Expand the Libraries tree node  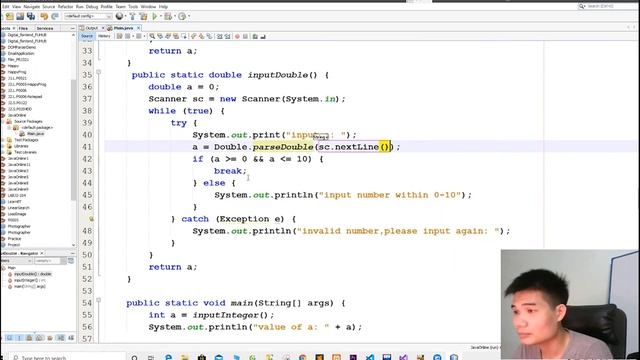click(3, 146)
